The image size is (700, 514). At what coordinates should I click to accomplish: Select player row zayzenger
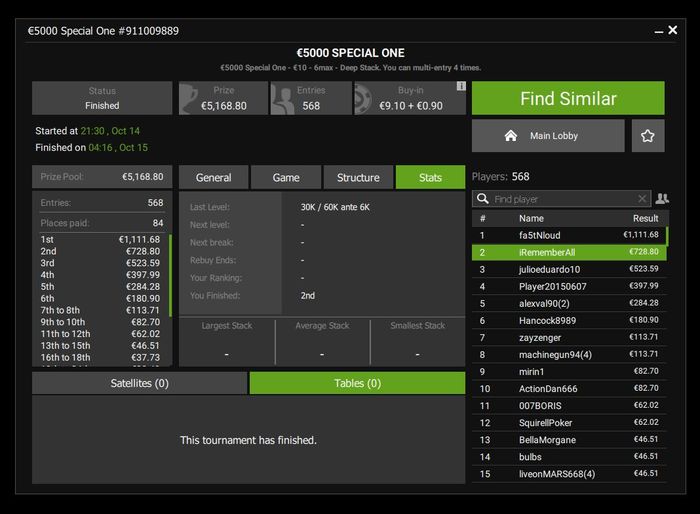(x=569, y=338)
